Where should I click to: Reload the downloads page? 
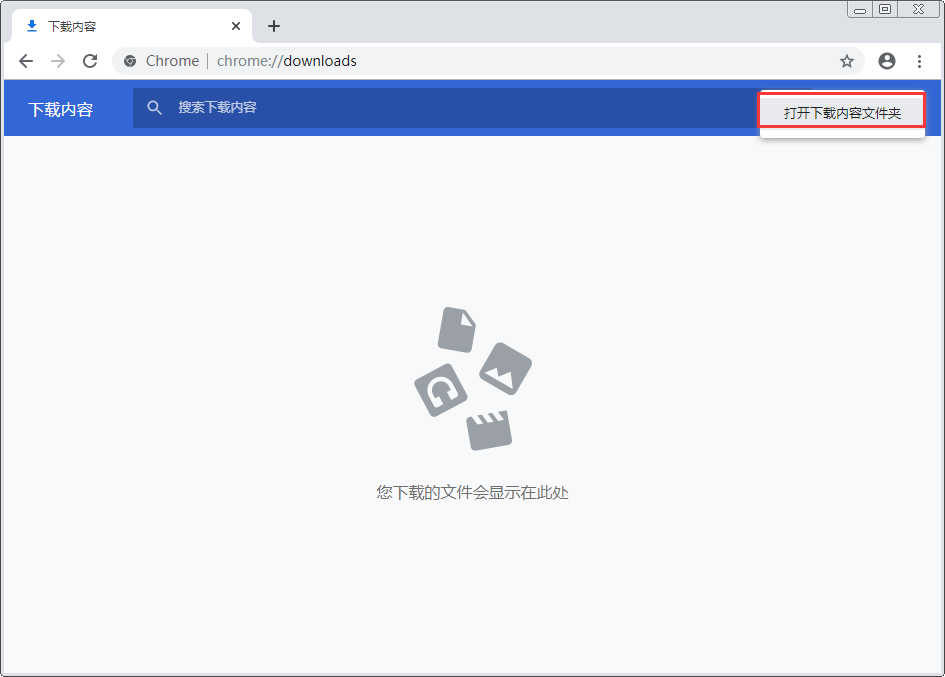(90, 61)
